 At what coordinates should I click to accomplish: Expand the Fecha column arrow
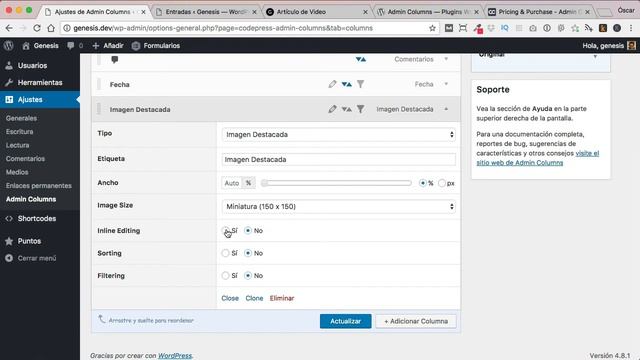(x=446, y=84)
